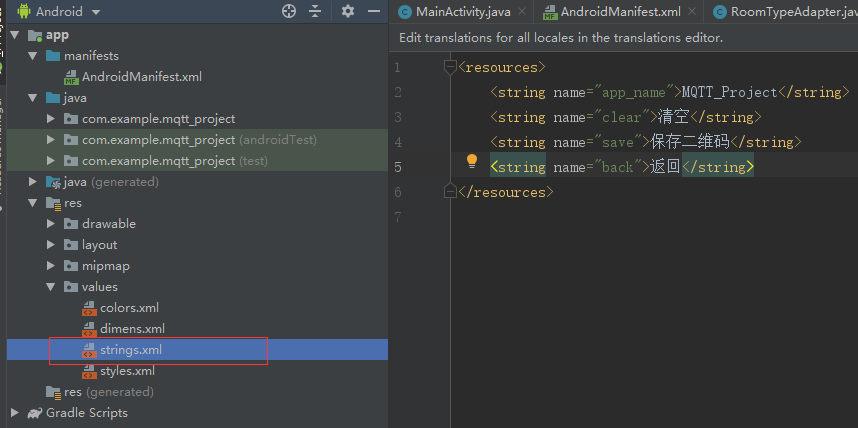Viewport: 858px width, 428px height.
Task: Select strings.xml in the values folder
Action: click(x=131, y=350)
